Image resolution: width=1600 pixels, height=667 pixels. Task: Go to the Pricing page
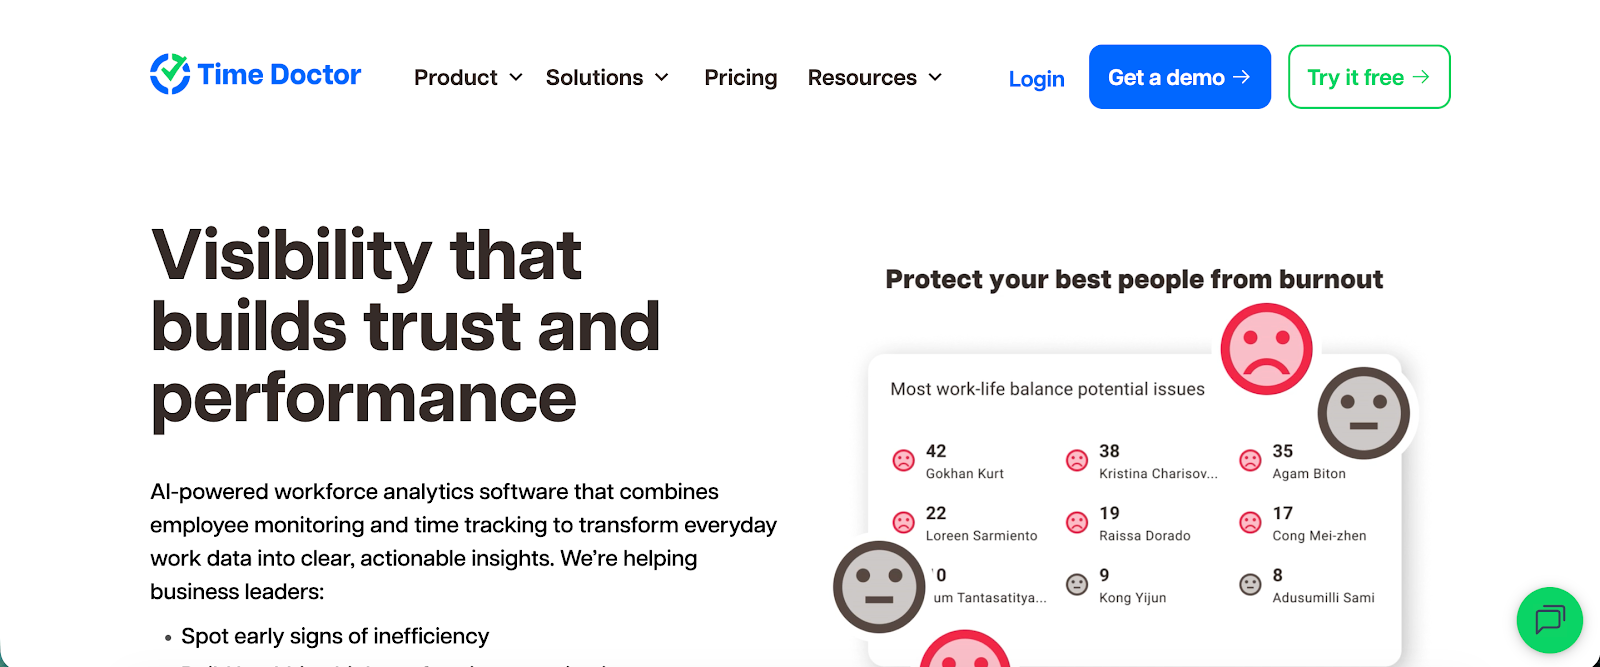tap(740, 78)
